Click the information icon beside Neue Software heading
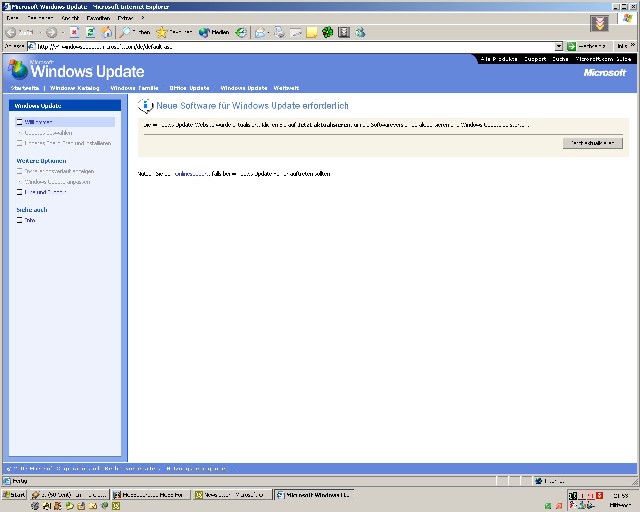 [145, 105]
